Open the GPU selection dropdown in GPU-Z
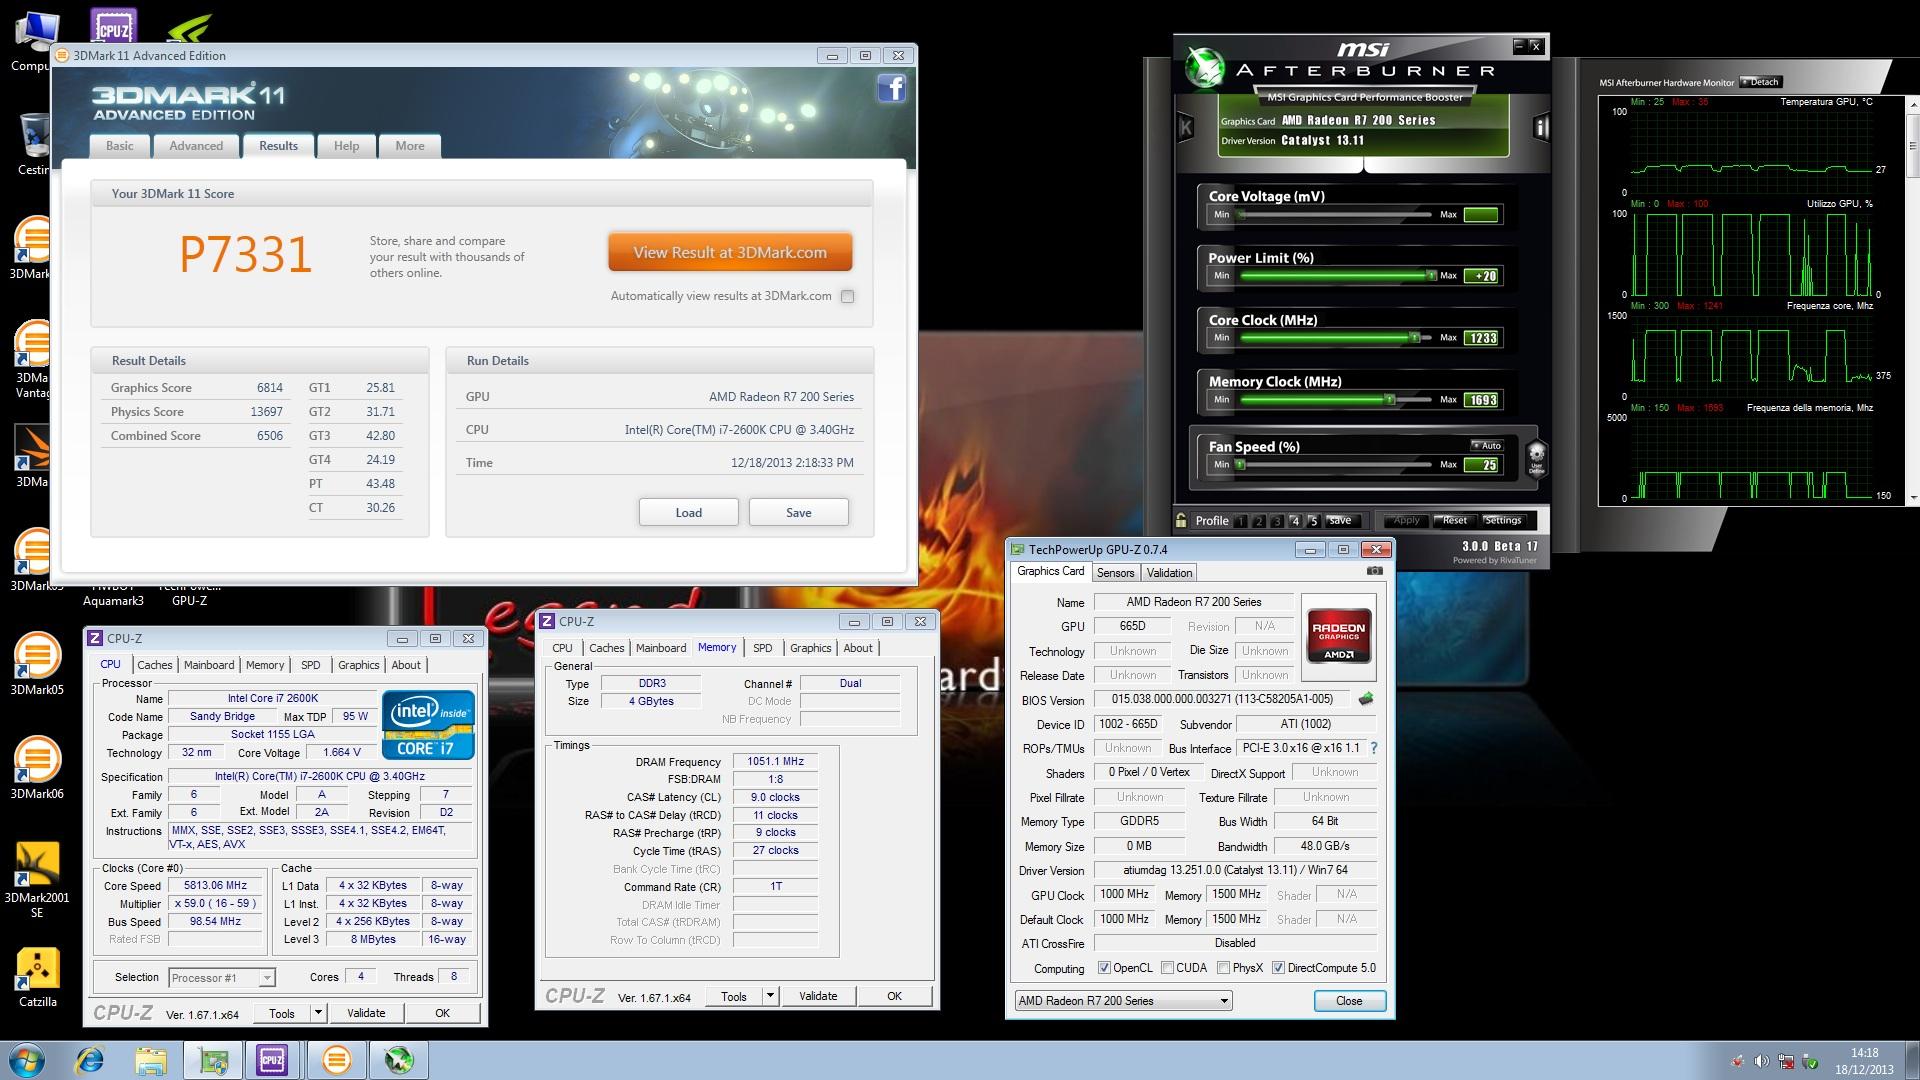 1123,1001
